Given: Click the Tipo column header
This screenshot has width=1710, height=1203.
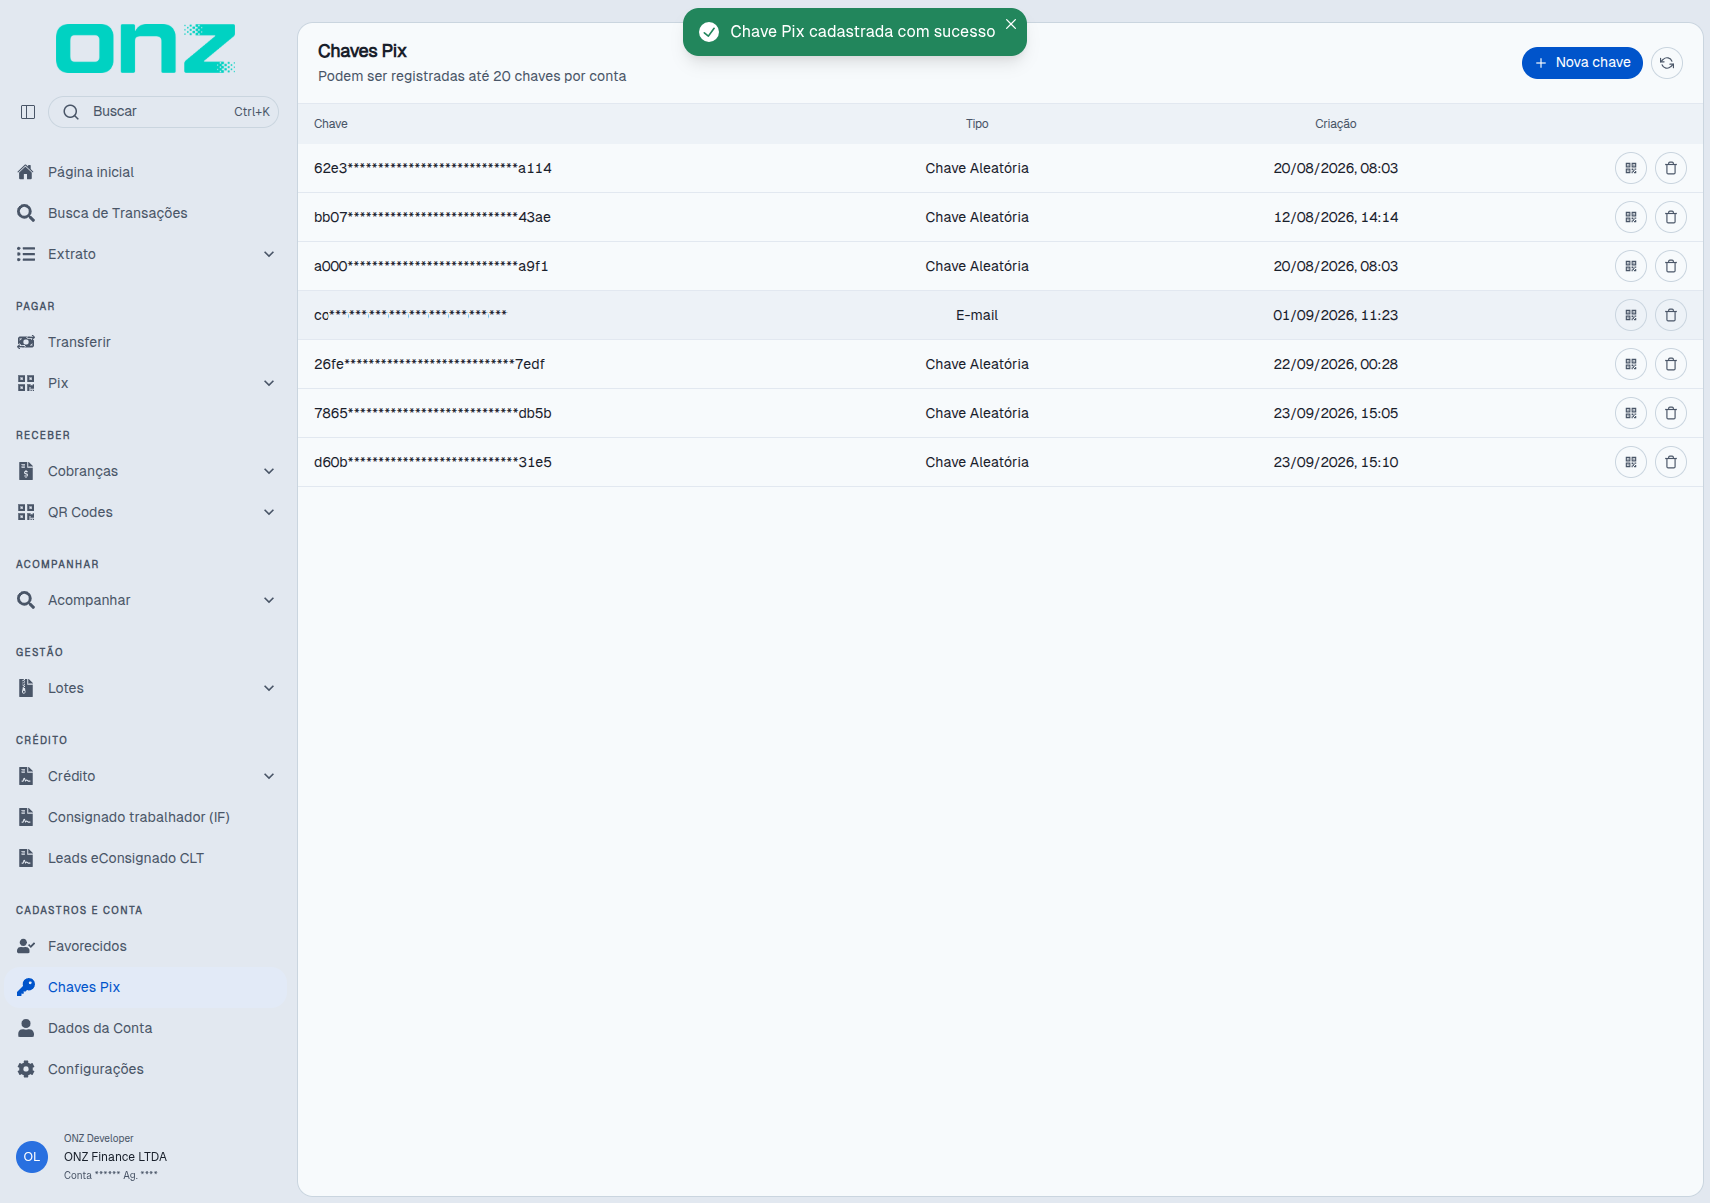Looking at the screenshot, I should click(x=977, y=124).
